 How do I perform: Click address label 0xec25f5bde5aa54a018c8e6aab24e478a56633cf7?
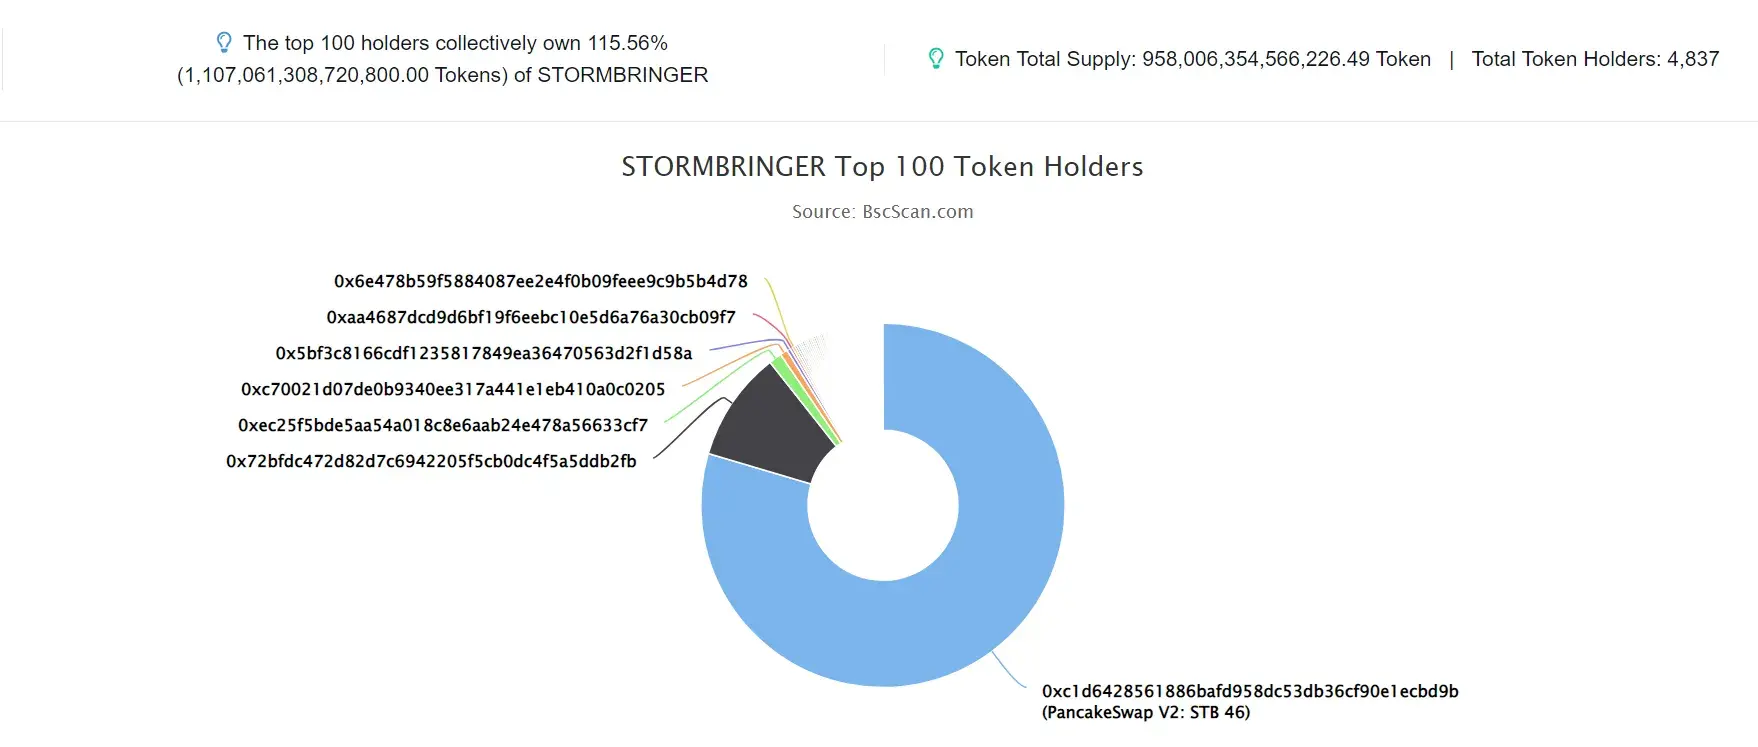pyautogui.click(x=443, y=425)
